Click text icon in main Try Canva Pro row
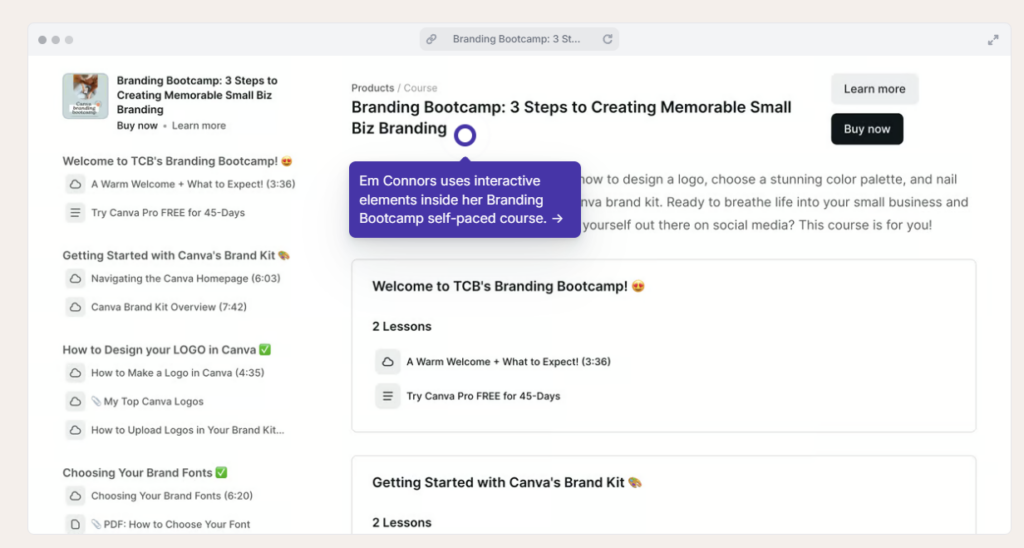The height and width of the screenshot is (548, 1024). (x=387, y=396)
